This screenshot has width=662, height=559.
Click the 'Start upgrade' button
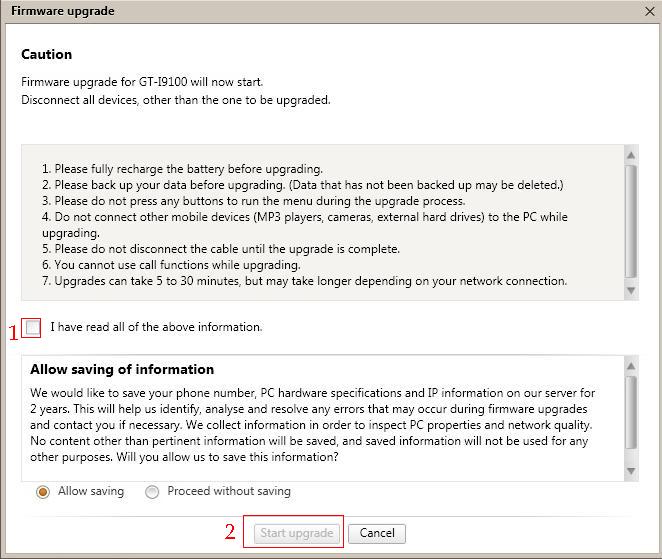click(x=296, y=533)
